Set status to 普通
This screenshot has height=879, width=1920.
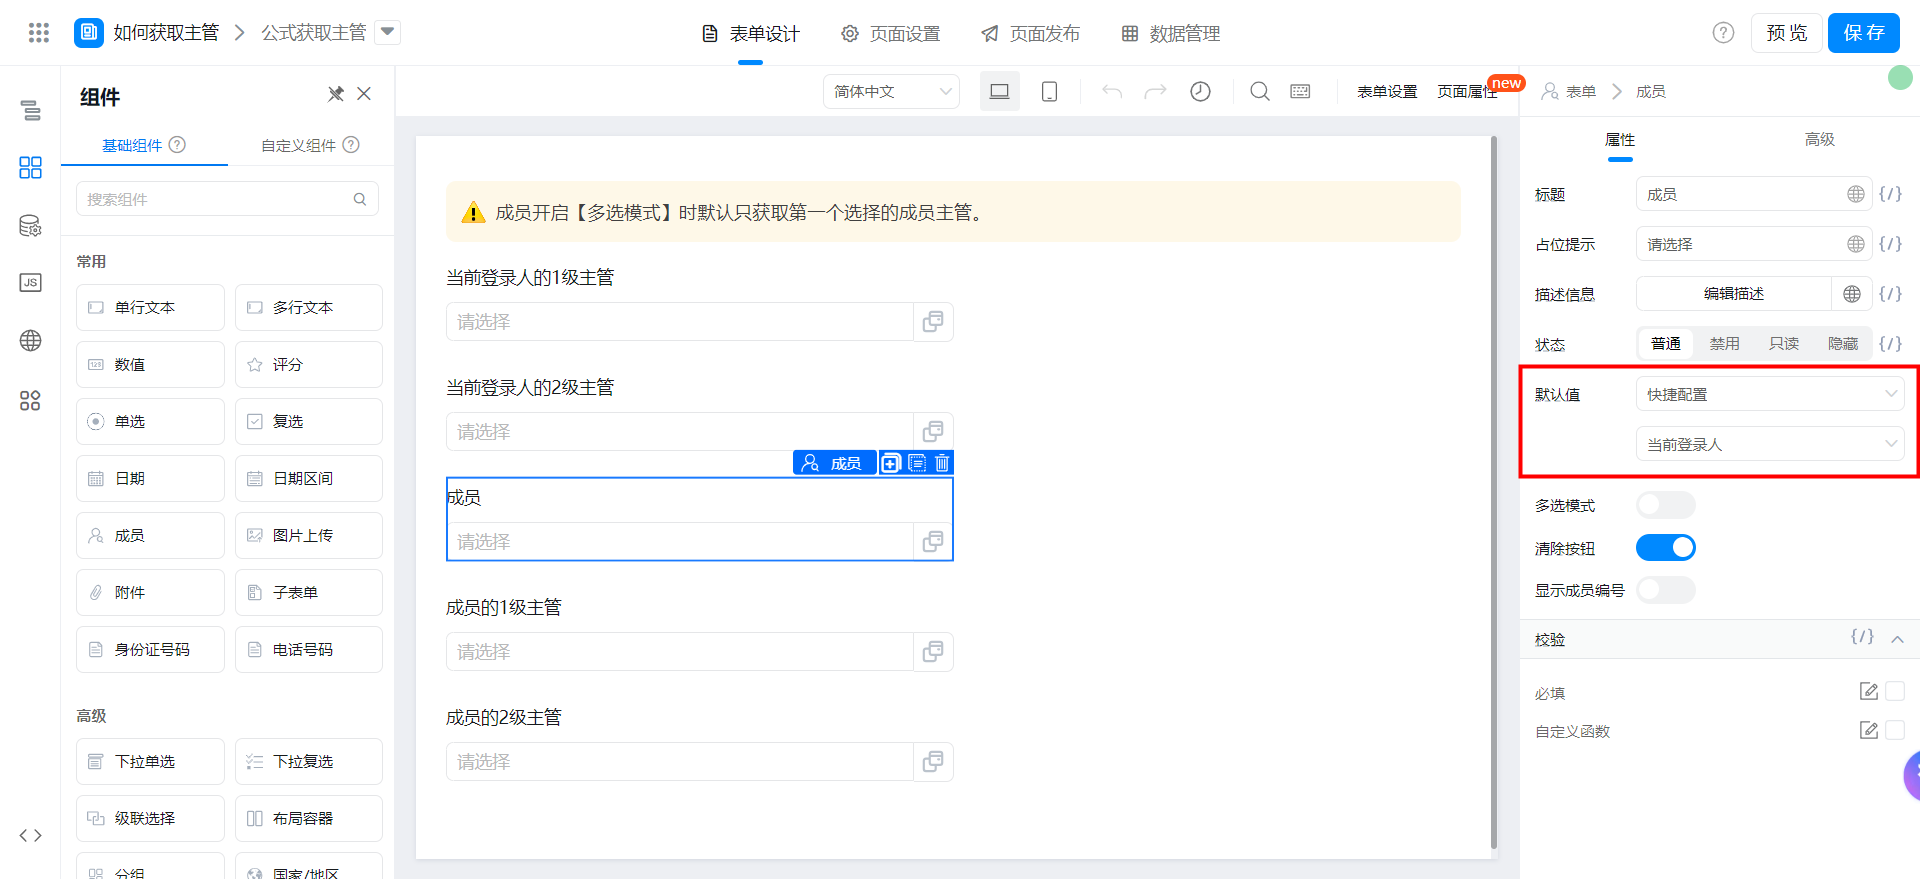[1666, 344]
